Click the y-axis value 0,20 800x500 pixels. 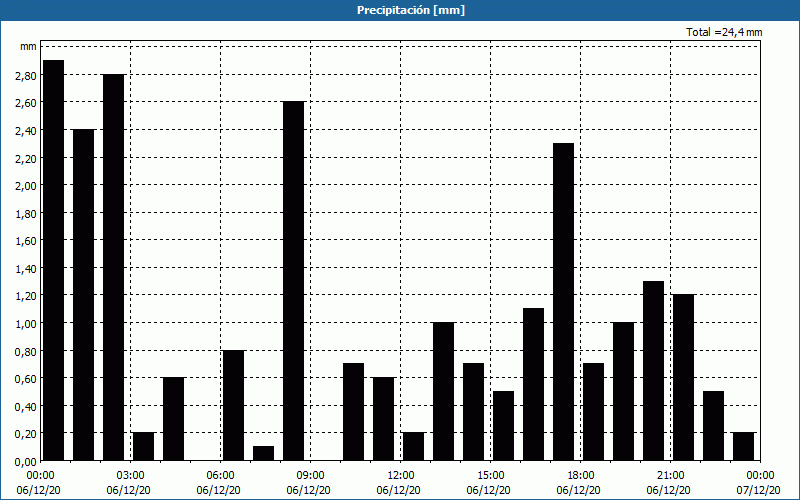coord(26,434)
